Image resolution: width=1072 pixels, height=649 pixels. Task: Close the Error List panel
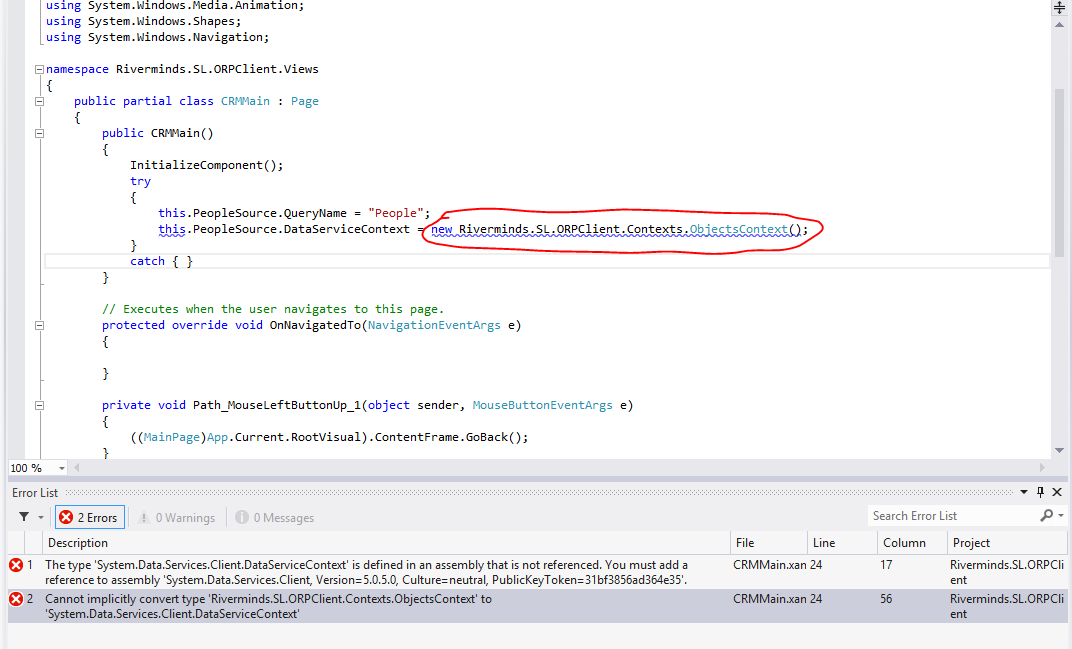coord(1057,492)
